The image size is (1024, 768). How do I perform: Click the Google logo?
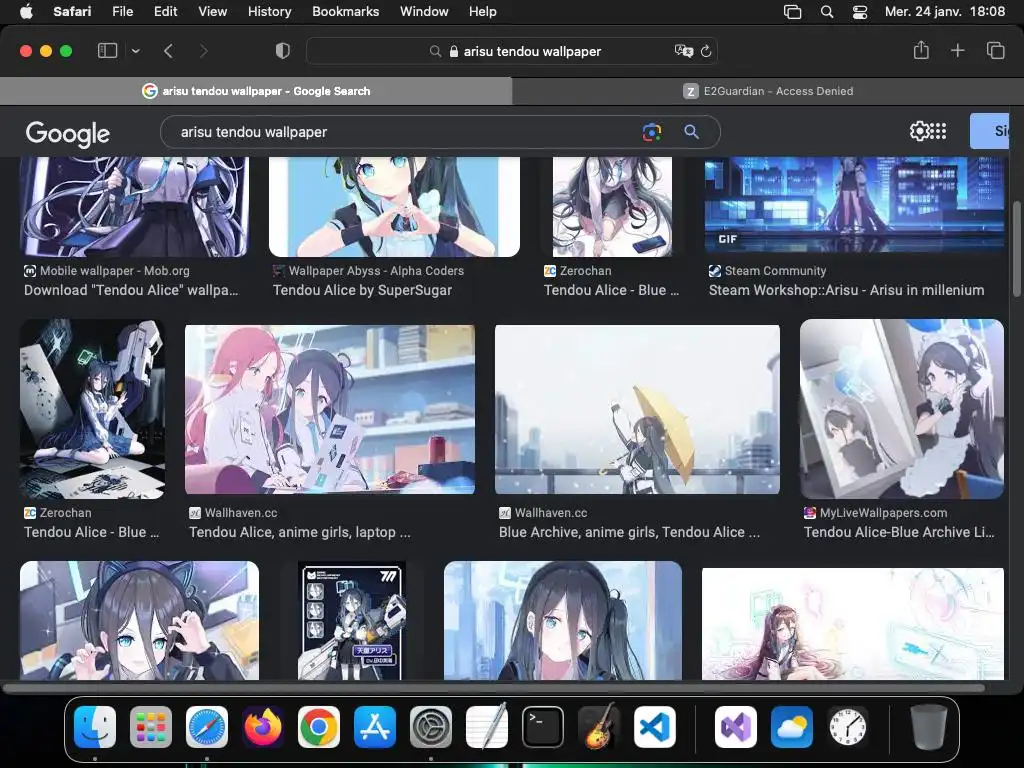click(x=68, y=133)
